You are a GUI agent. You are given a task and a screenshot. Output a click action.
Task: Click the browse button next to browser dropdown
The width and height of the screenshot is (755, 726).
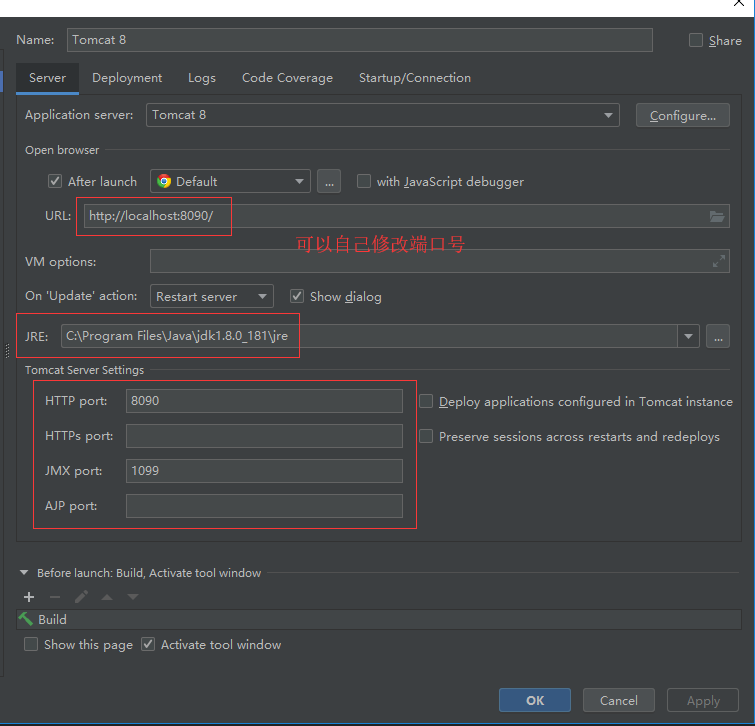tap(329, 182)
